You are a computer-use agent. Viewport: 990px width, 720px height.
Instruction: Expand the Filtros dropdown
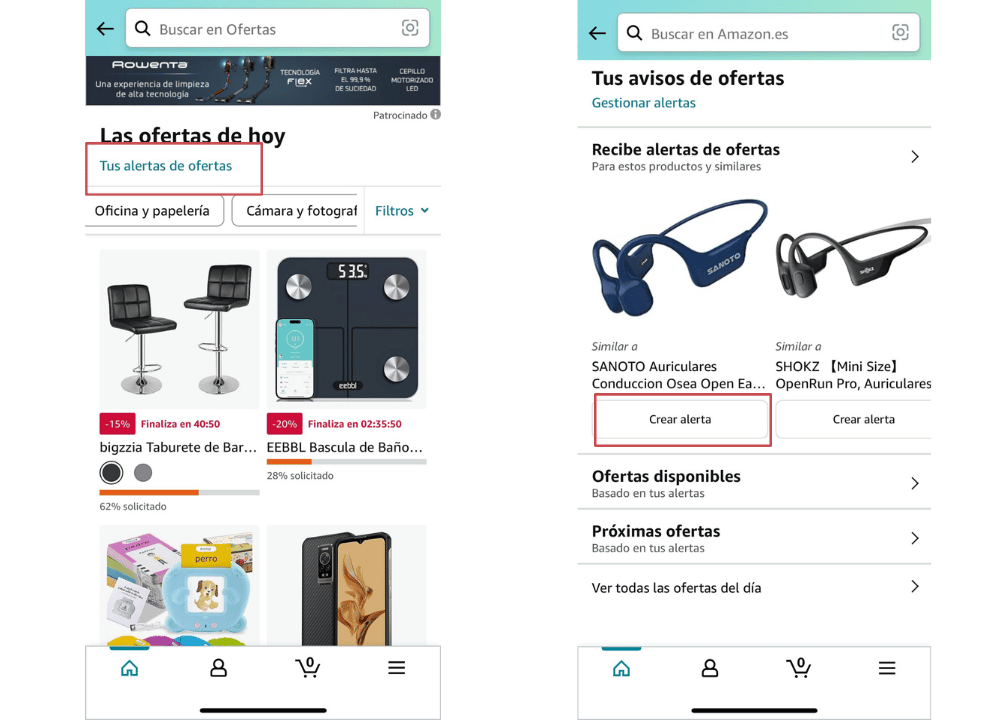pyautogui.click(x=402, y=211)
